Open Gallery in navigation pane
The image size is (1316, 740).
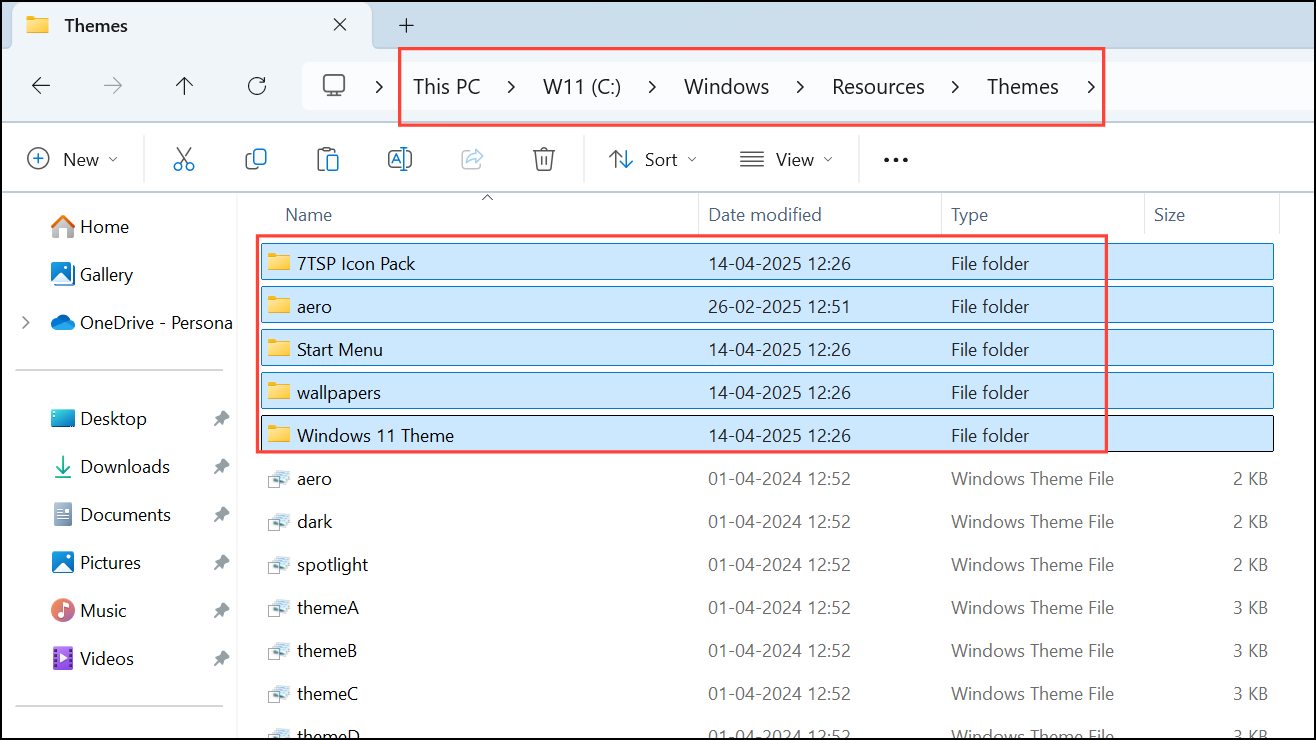point(92,275)
